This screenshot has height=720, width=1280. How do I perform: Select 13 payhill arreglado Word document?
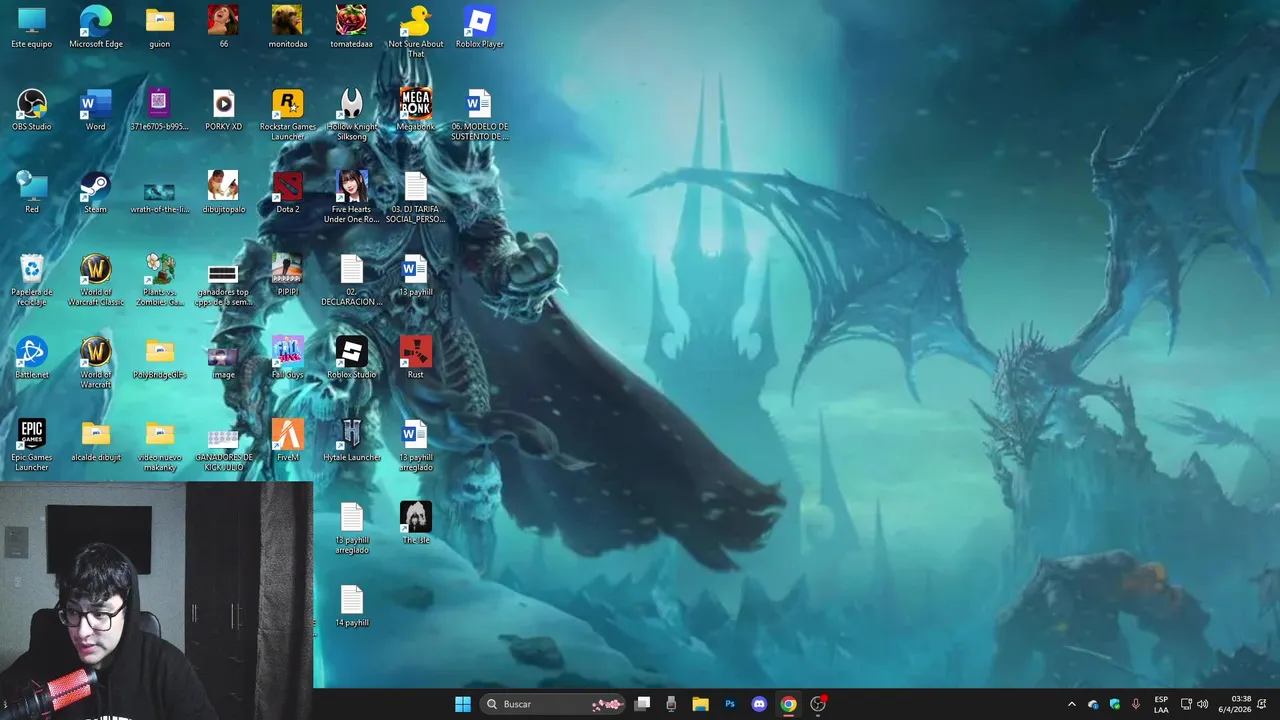point(416,445)
